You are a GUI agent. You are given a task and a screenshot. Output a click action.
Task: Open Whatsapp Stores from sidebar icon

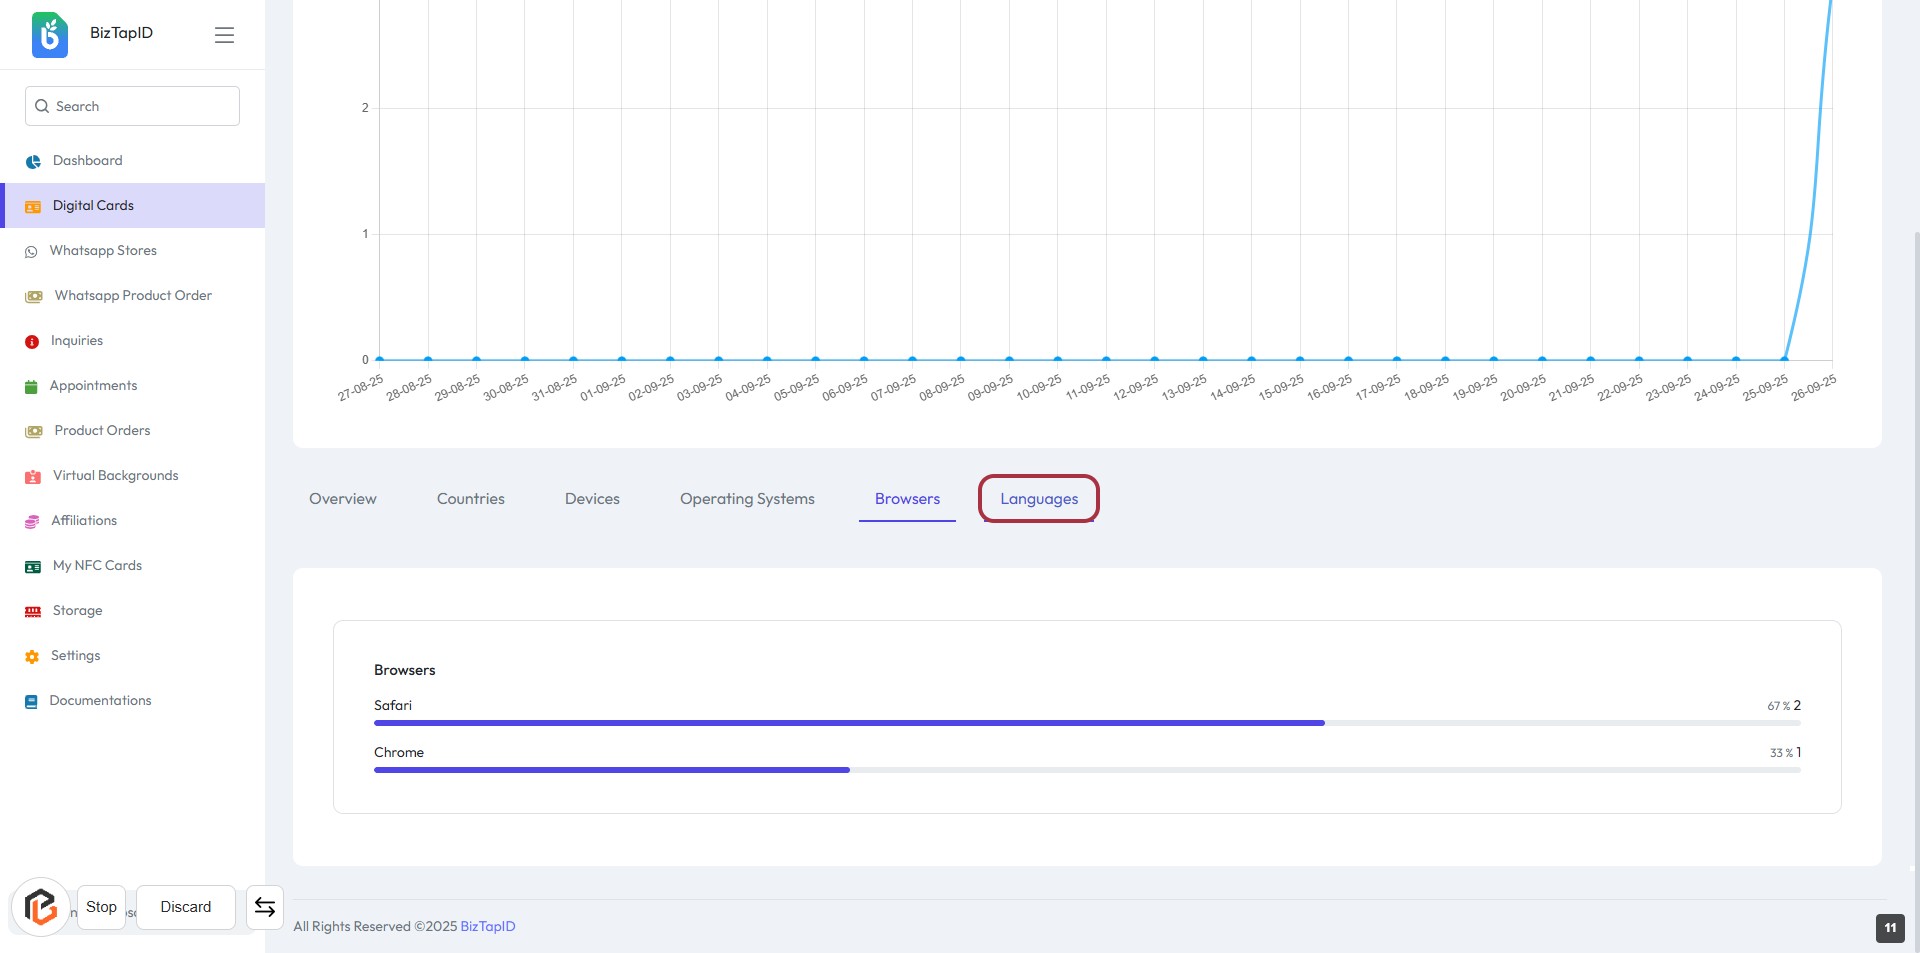(x=31, y=252)
